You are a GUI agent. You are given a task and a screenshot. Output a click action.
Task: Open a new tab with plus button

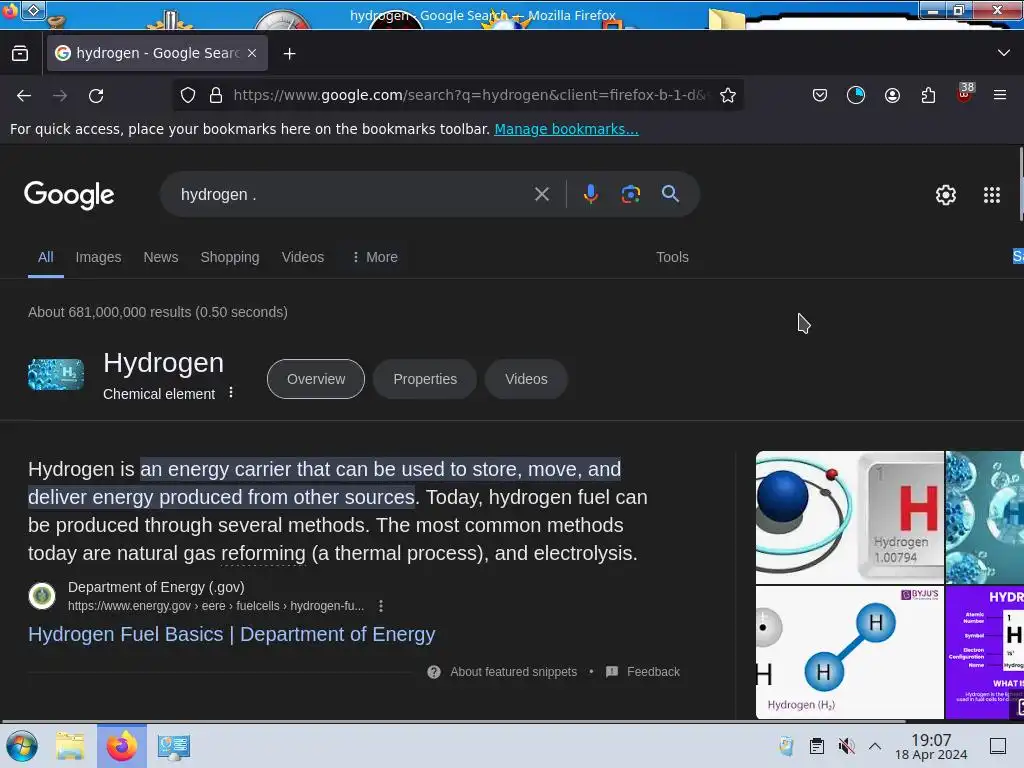(289, 54)
